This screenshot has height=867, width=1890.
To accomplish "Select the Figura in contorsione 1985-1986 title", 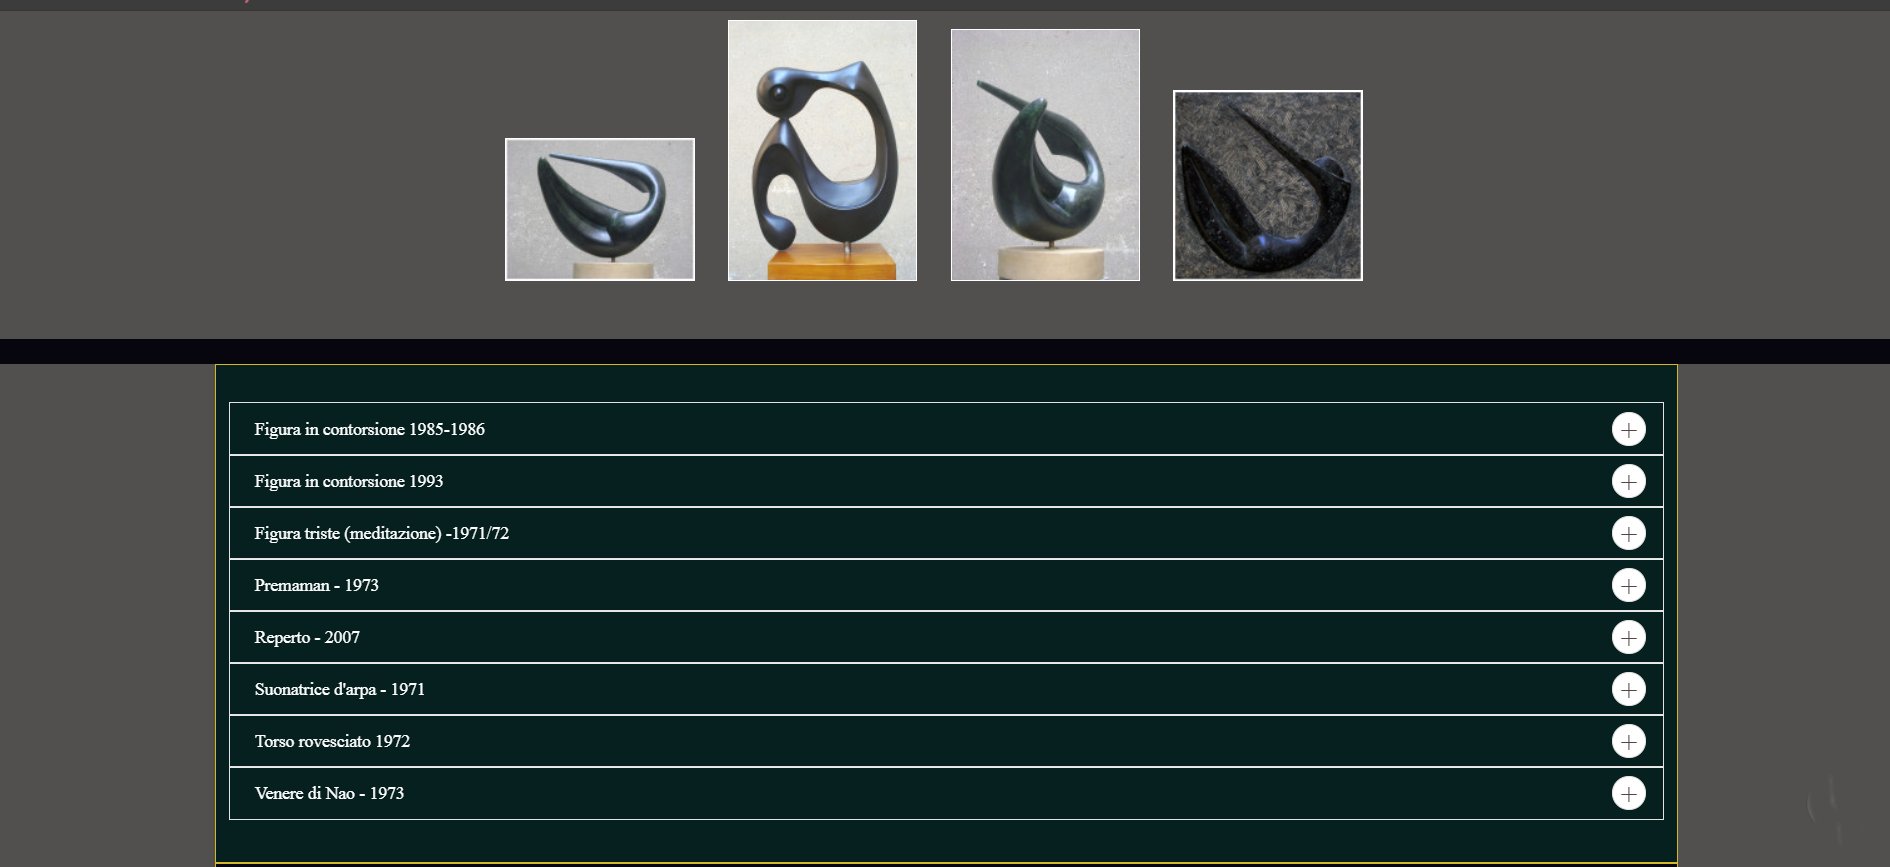I will pos(370,429).
